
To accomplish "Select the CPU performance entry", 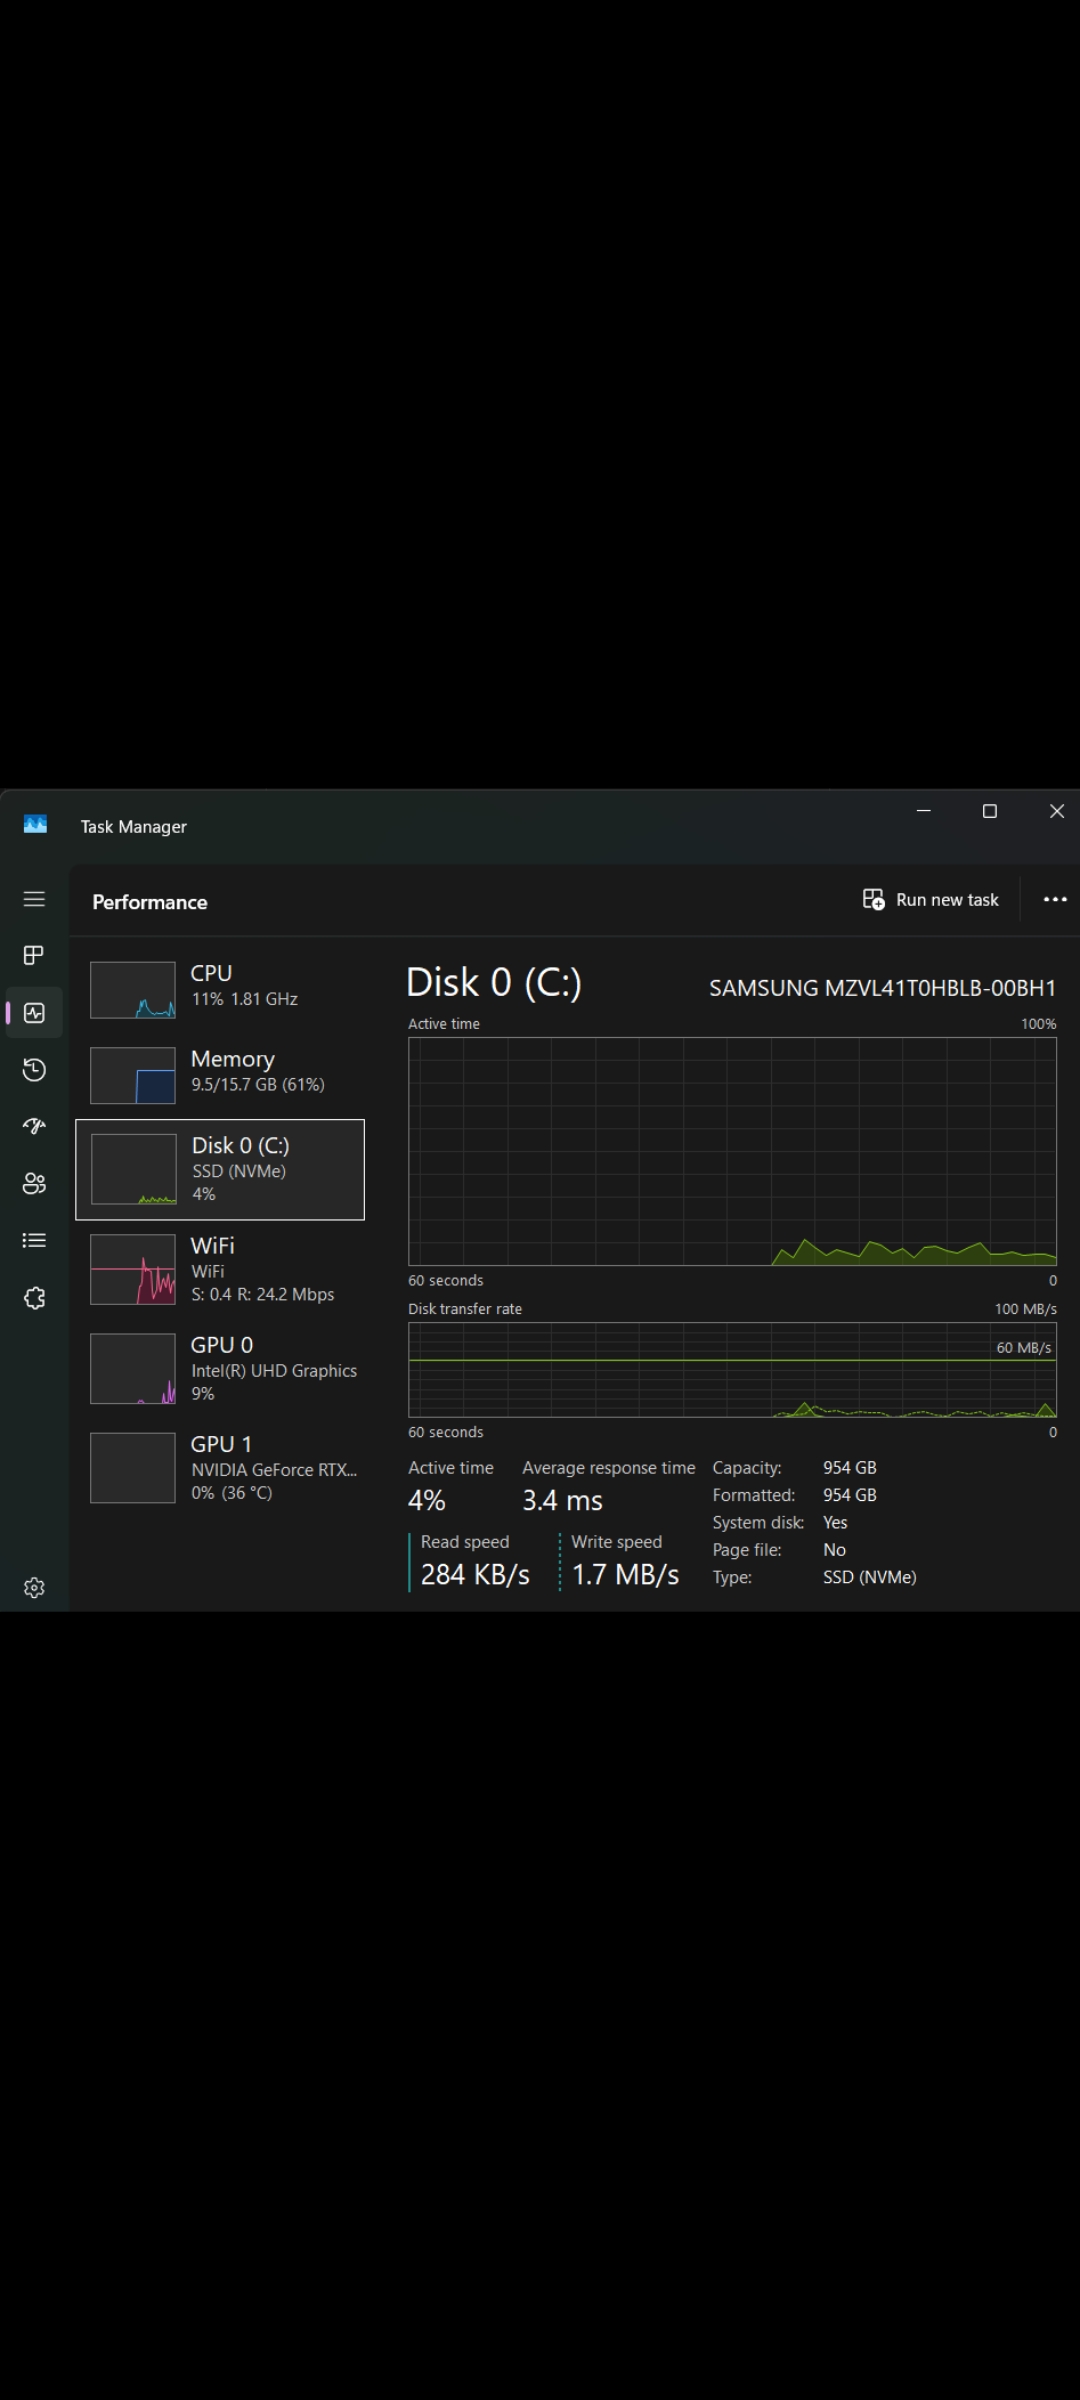I will pyautogui.click(x=220, y=990).
